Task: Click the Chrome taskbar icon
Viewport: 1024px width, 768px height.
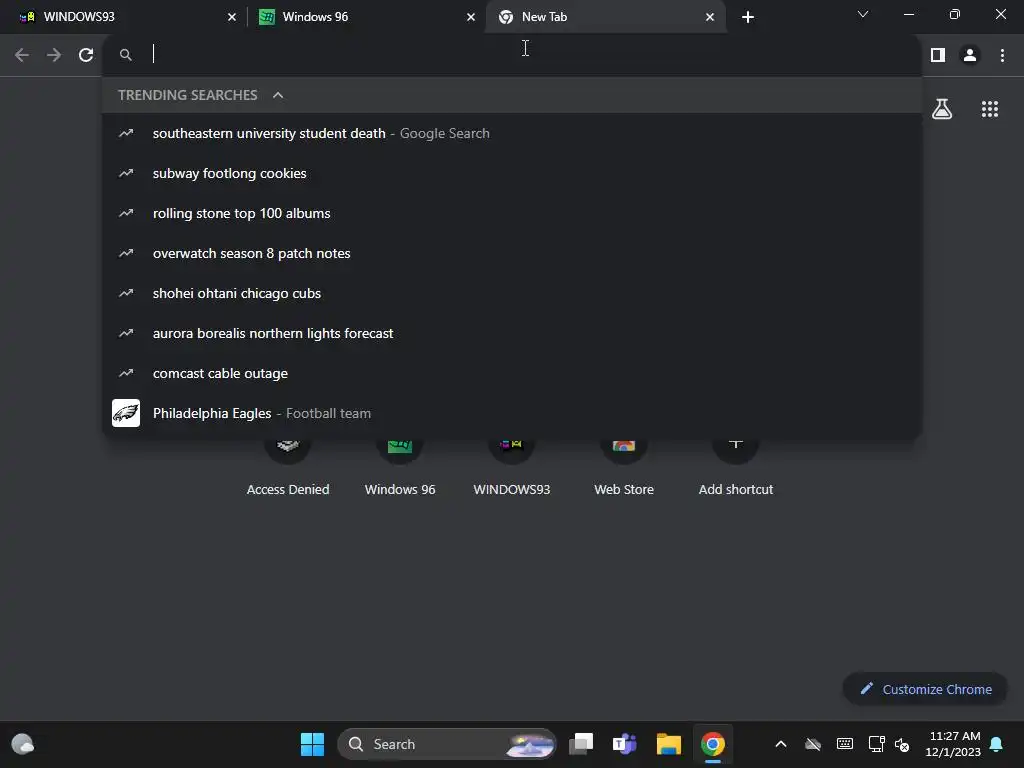Action: tap(713, 744)
